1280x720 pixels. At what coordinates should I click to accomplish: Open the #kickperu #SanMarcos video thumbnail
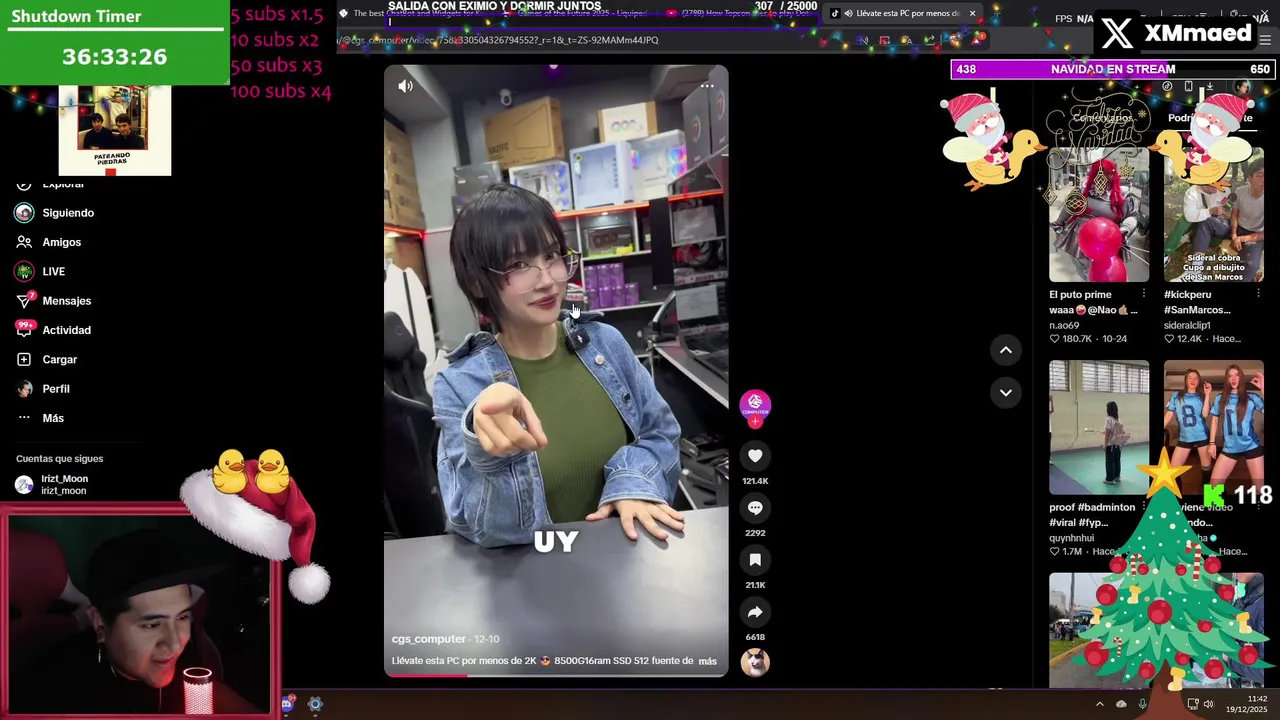click(1214, 215)
